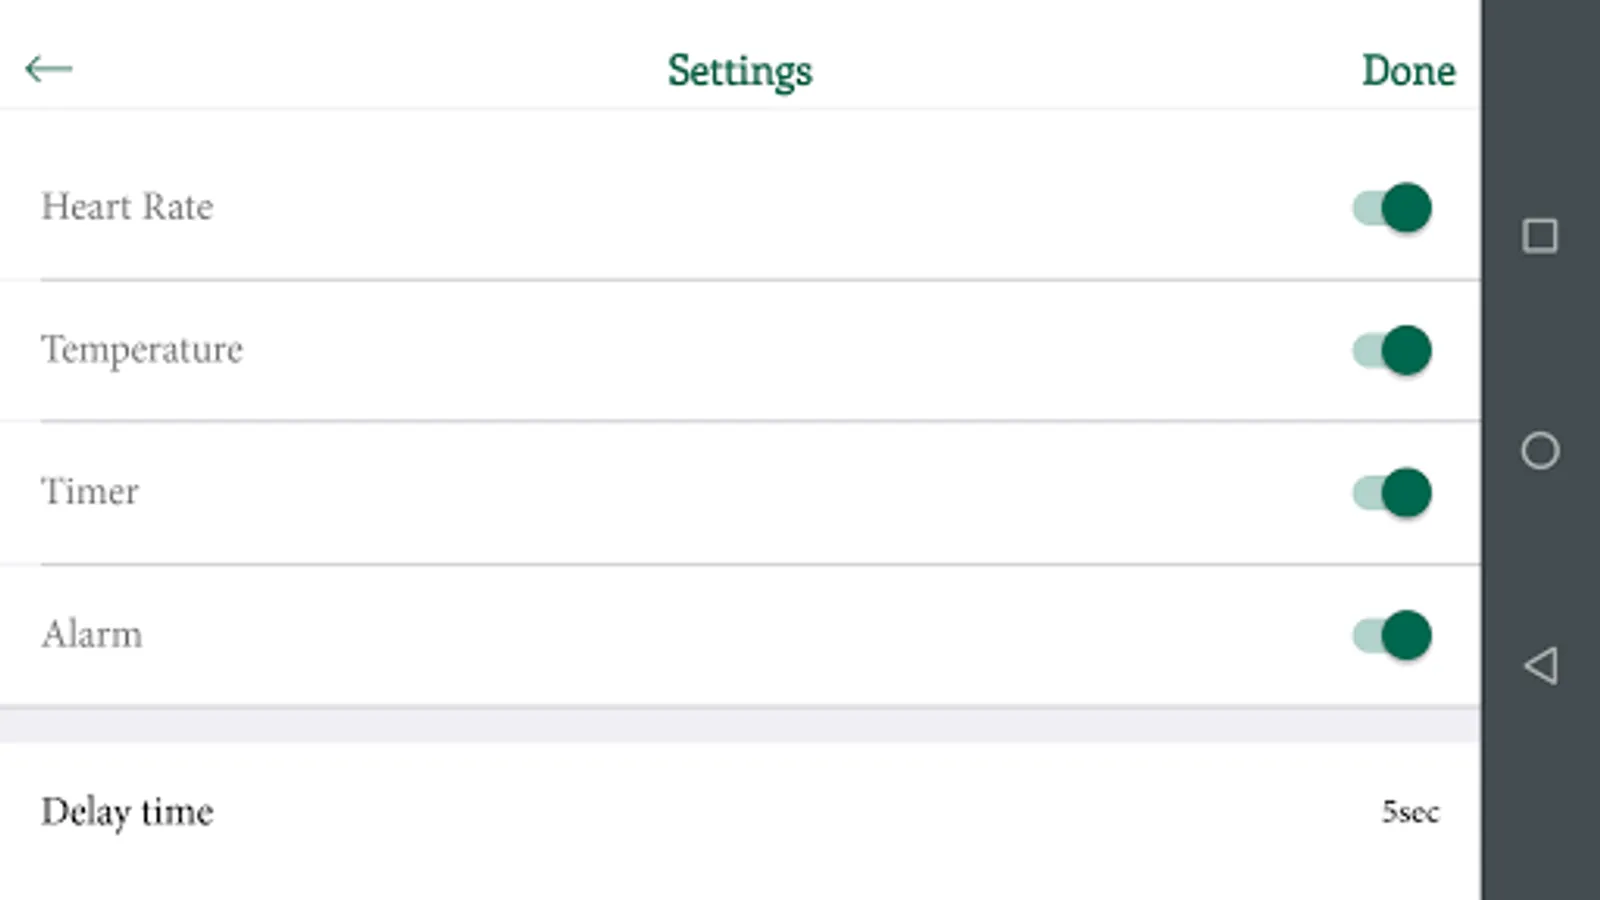
Task: Go back using the green header arrow
Action: coord(48,69)
